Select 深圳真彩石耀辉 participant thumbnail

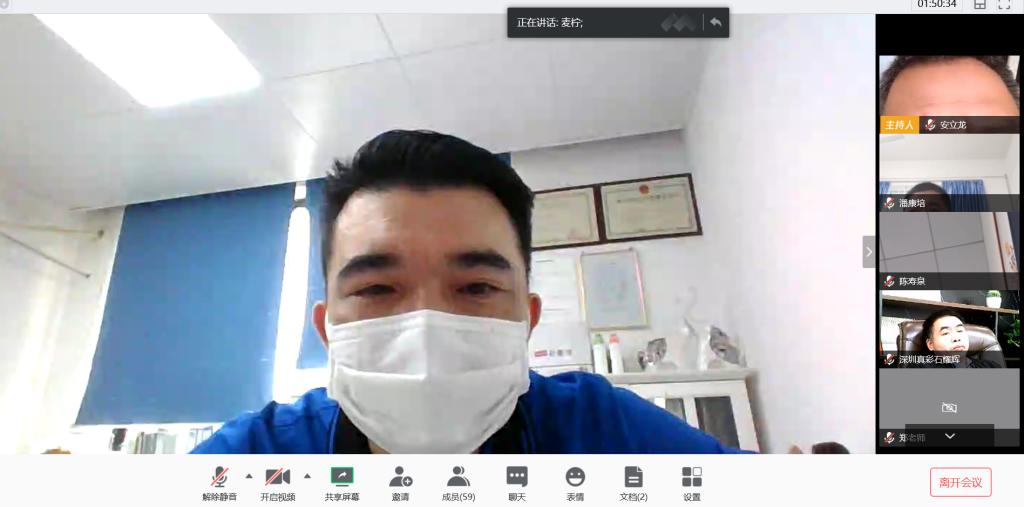(949, 328)
